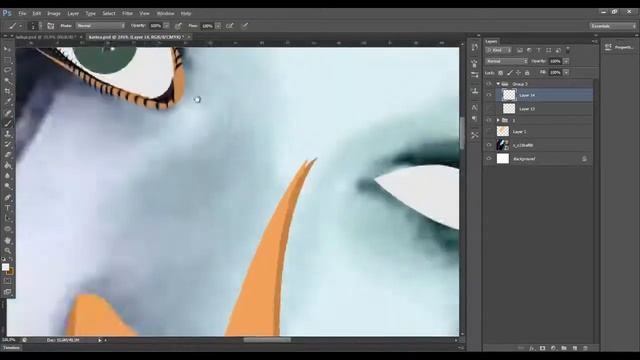
Task: Open the Filter menu
Action: (x=127, y=13)
